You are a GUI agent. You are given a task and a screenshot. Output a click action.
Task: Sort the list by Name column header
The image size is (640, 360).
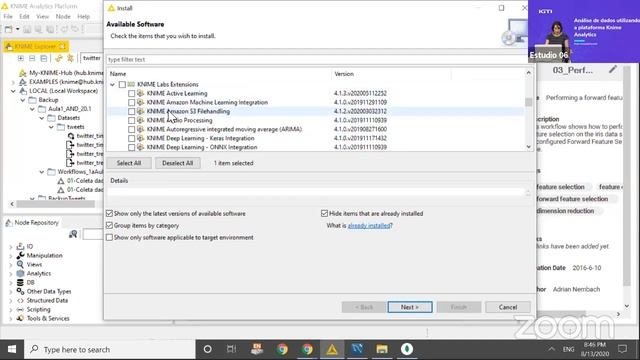tap(220, 74)
